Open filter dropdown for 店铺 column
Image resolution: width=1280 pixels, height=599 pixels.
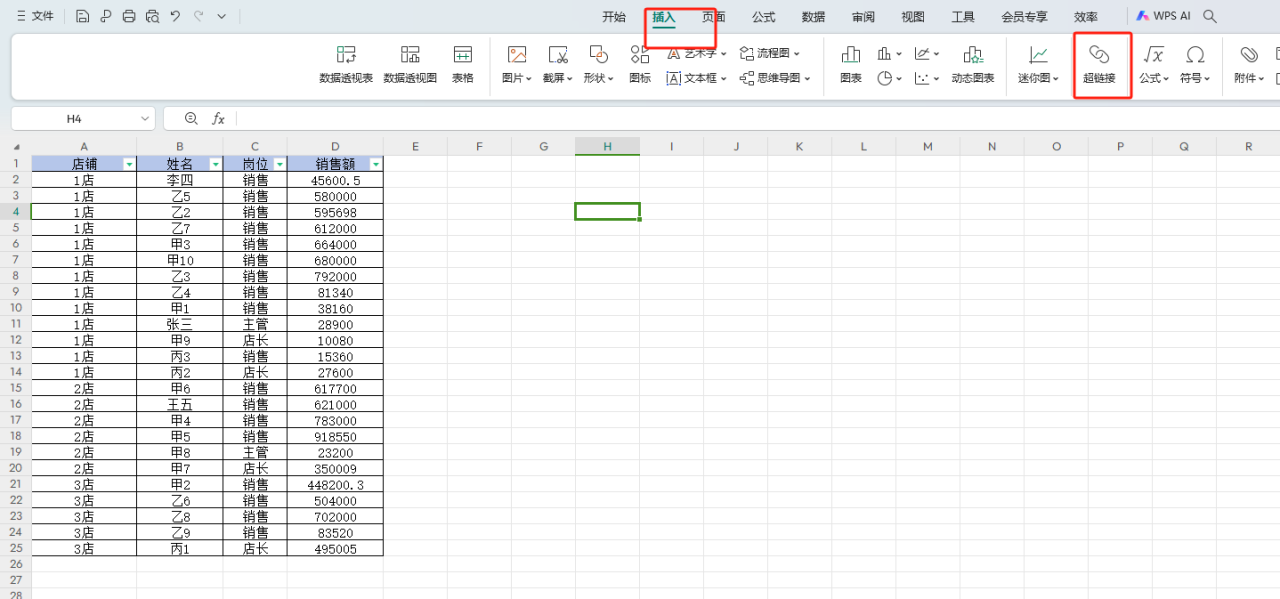click(x=129, y=164)
